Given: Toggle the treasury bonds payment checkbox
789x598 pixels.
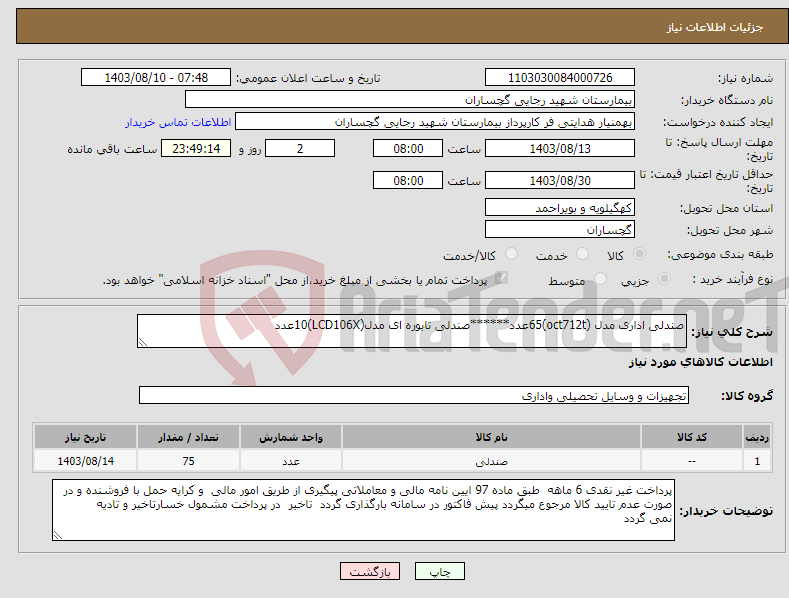Looking at the screenshot, I should 501,278.
